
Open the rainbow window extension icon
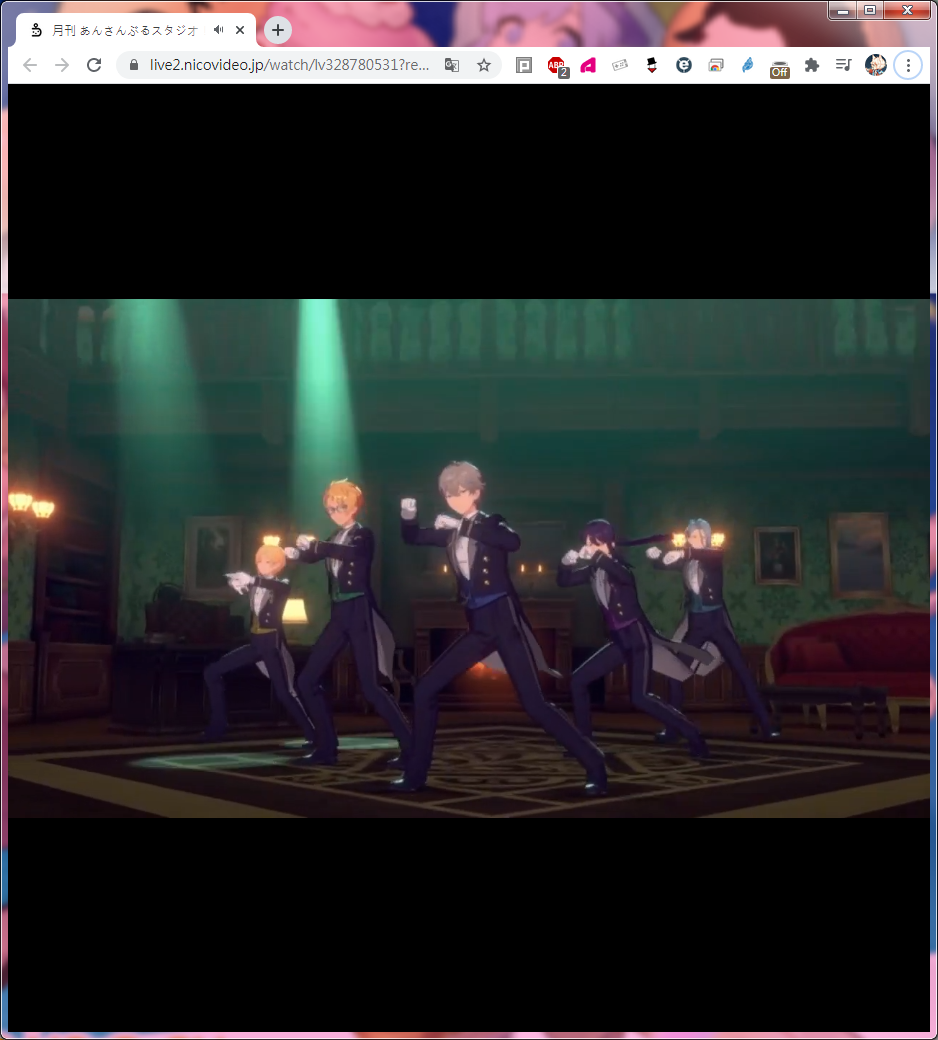click(716, 65)
